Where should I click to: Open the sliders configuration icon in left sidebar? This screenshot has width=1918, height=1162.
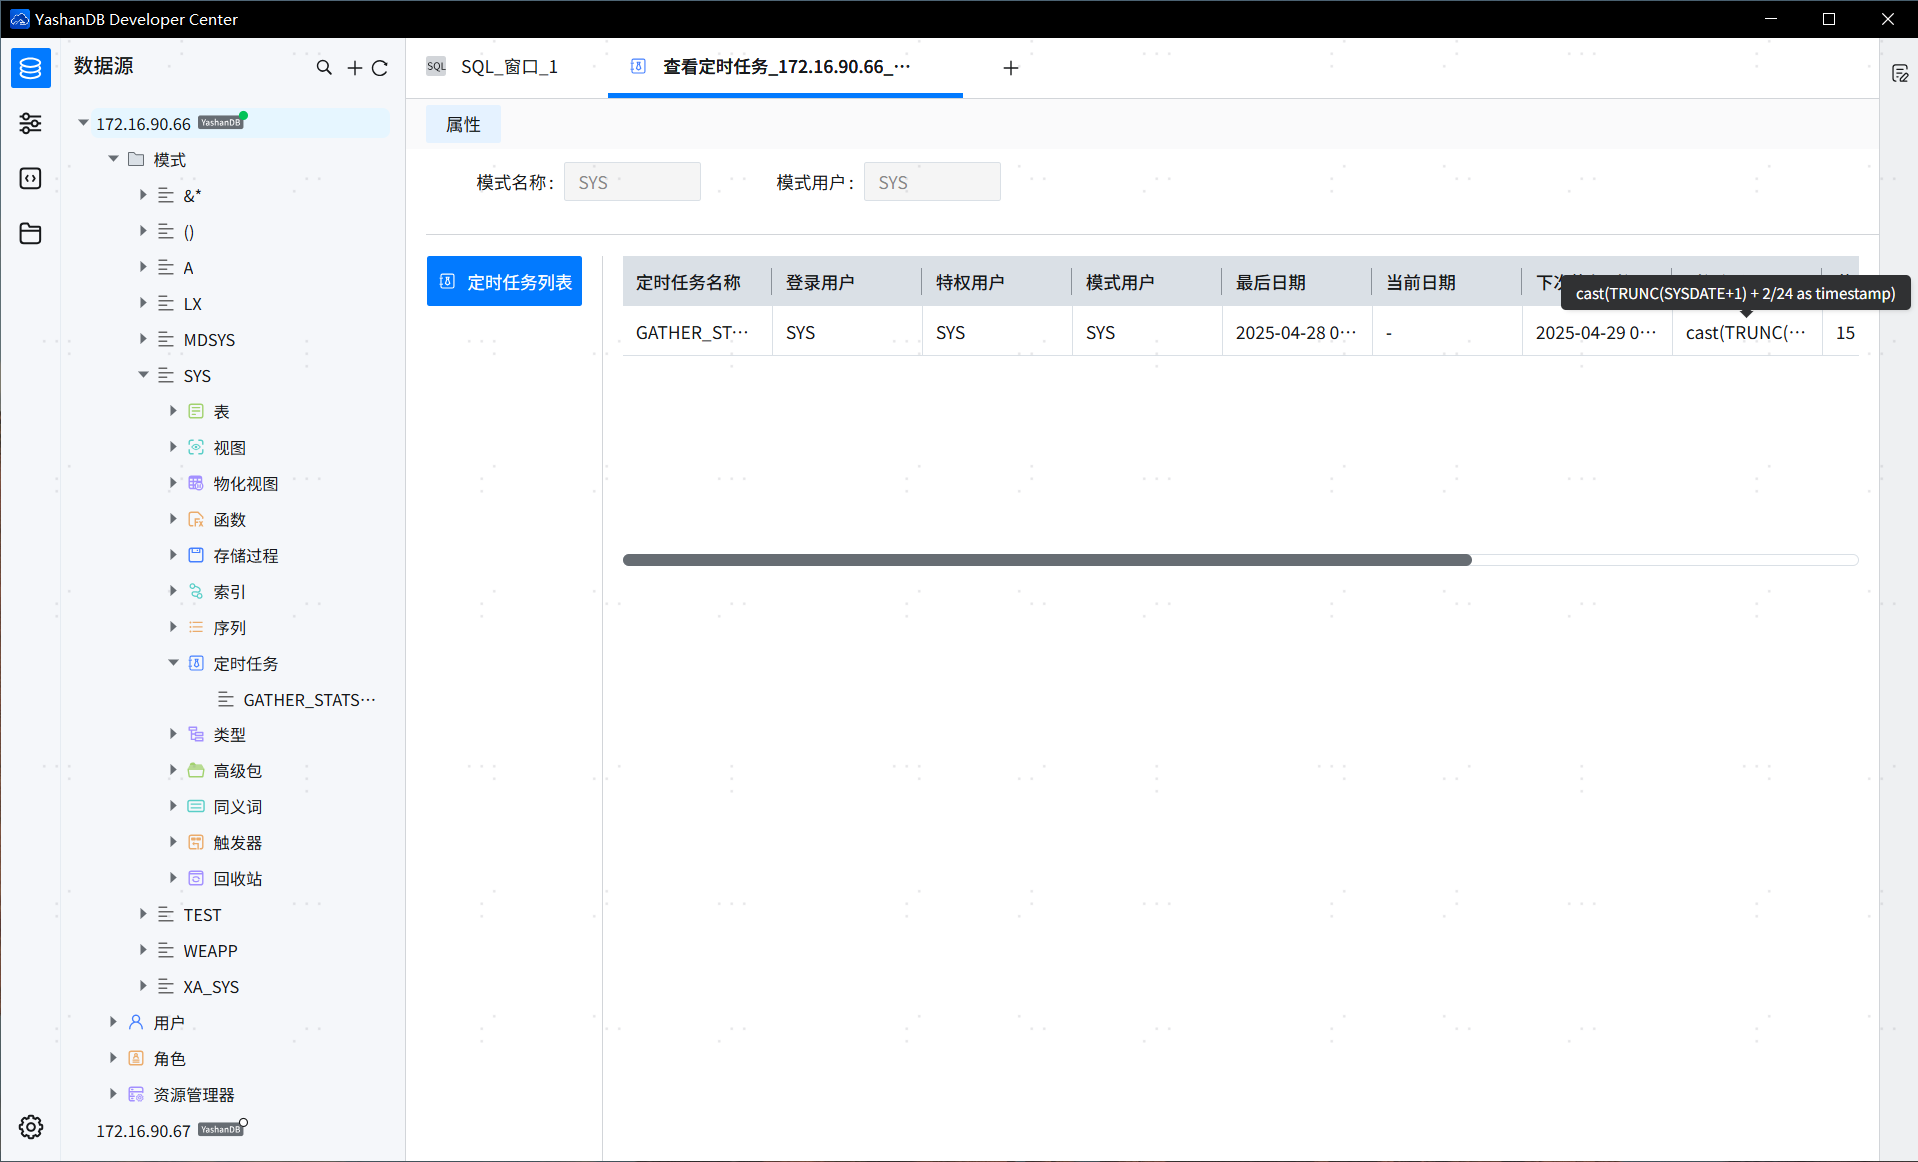point(30,123)
